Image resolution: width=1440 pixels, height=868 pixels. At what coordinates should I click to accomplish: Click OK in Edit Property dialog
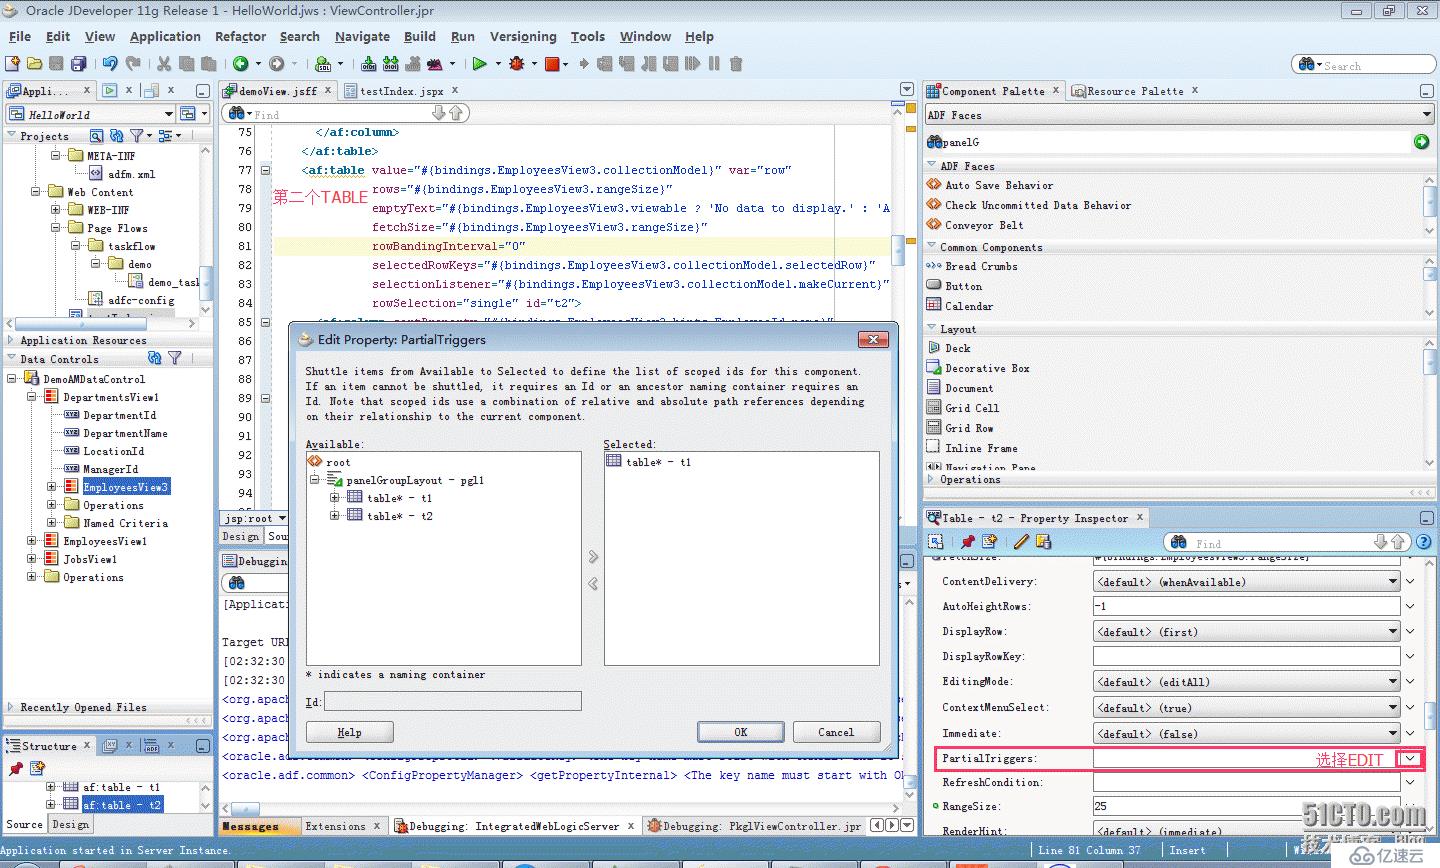(740, 732)
